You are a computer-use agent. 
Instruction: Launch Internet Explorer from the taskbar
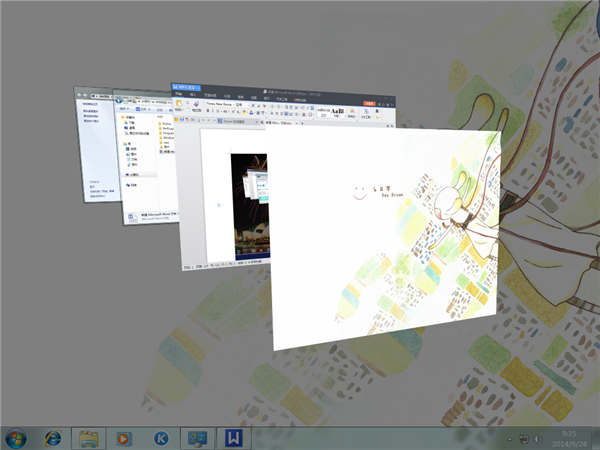tap(52, 438)
